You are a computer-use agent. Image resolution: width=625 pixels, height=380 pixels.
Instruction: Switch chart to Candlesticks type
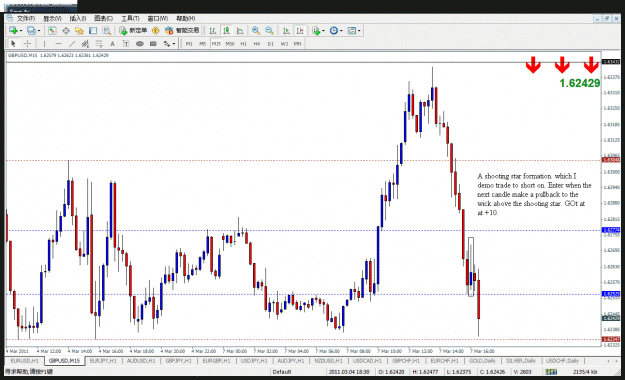pyautogui.click(x=226, y=30)
